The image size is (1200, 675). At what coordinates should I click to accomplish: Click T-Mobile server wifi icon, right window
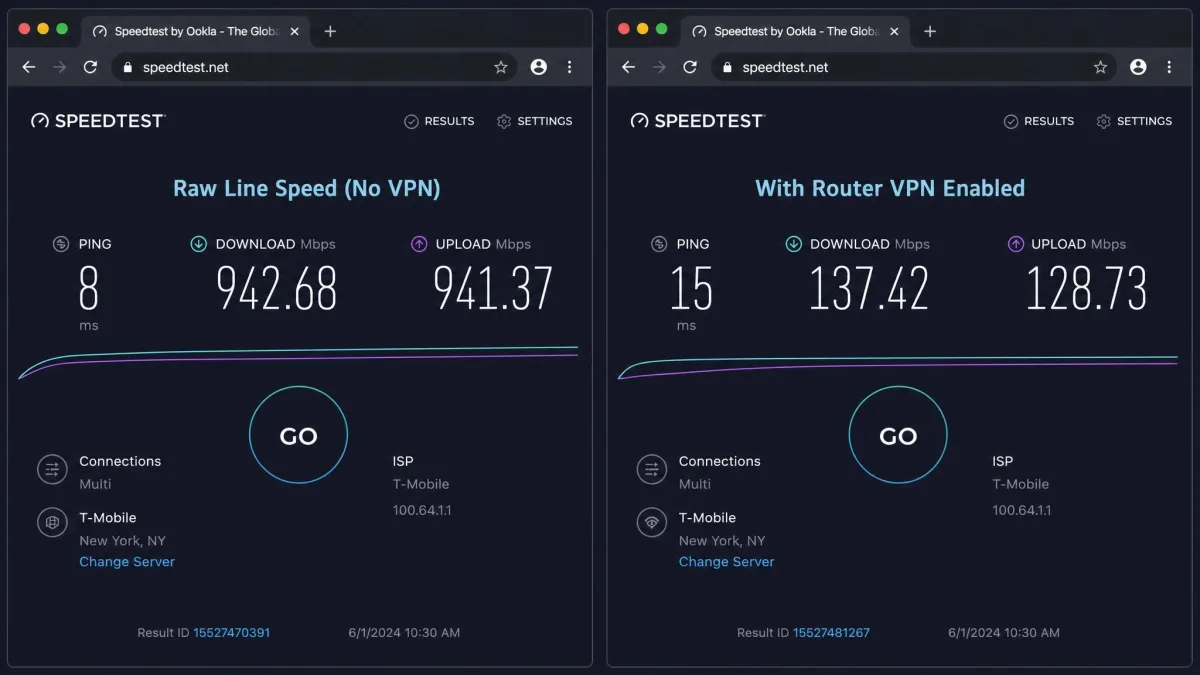652,522
